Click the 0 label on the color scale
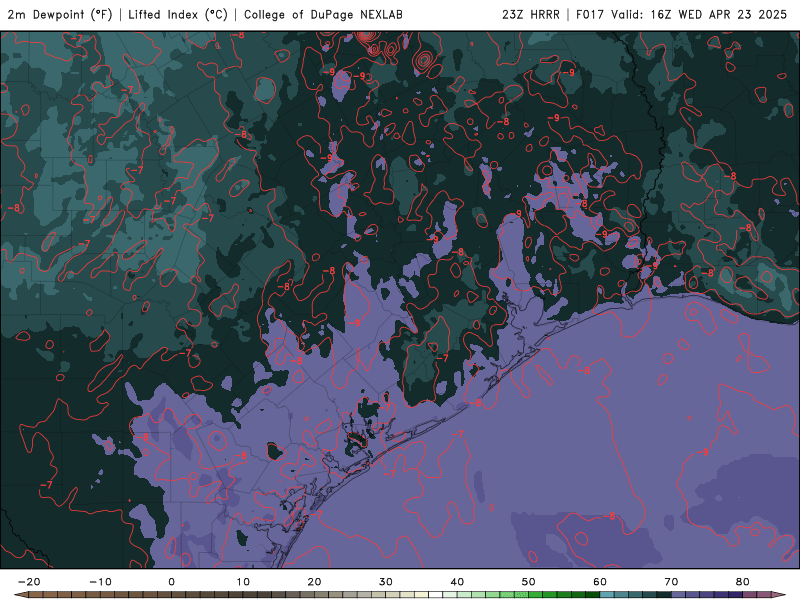Screen dimensions: 800x600 click(x=171, y=582)
